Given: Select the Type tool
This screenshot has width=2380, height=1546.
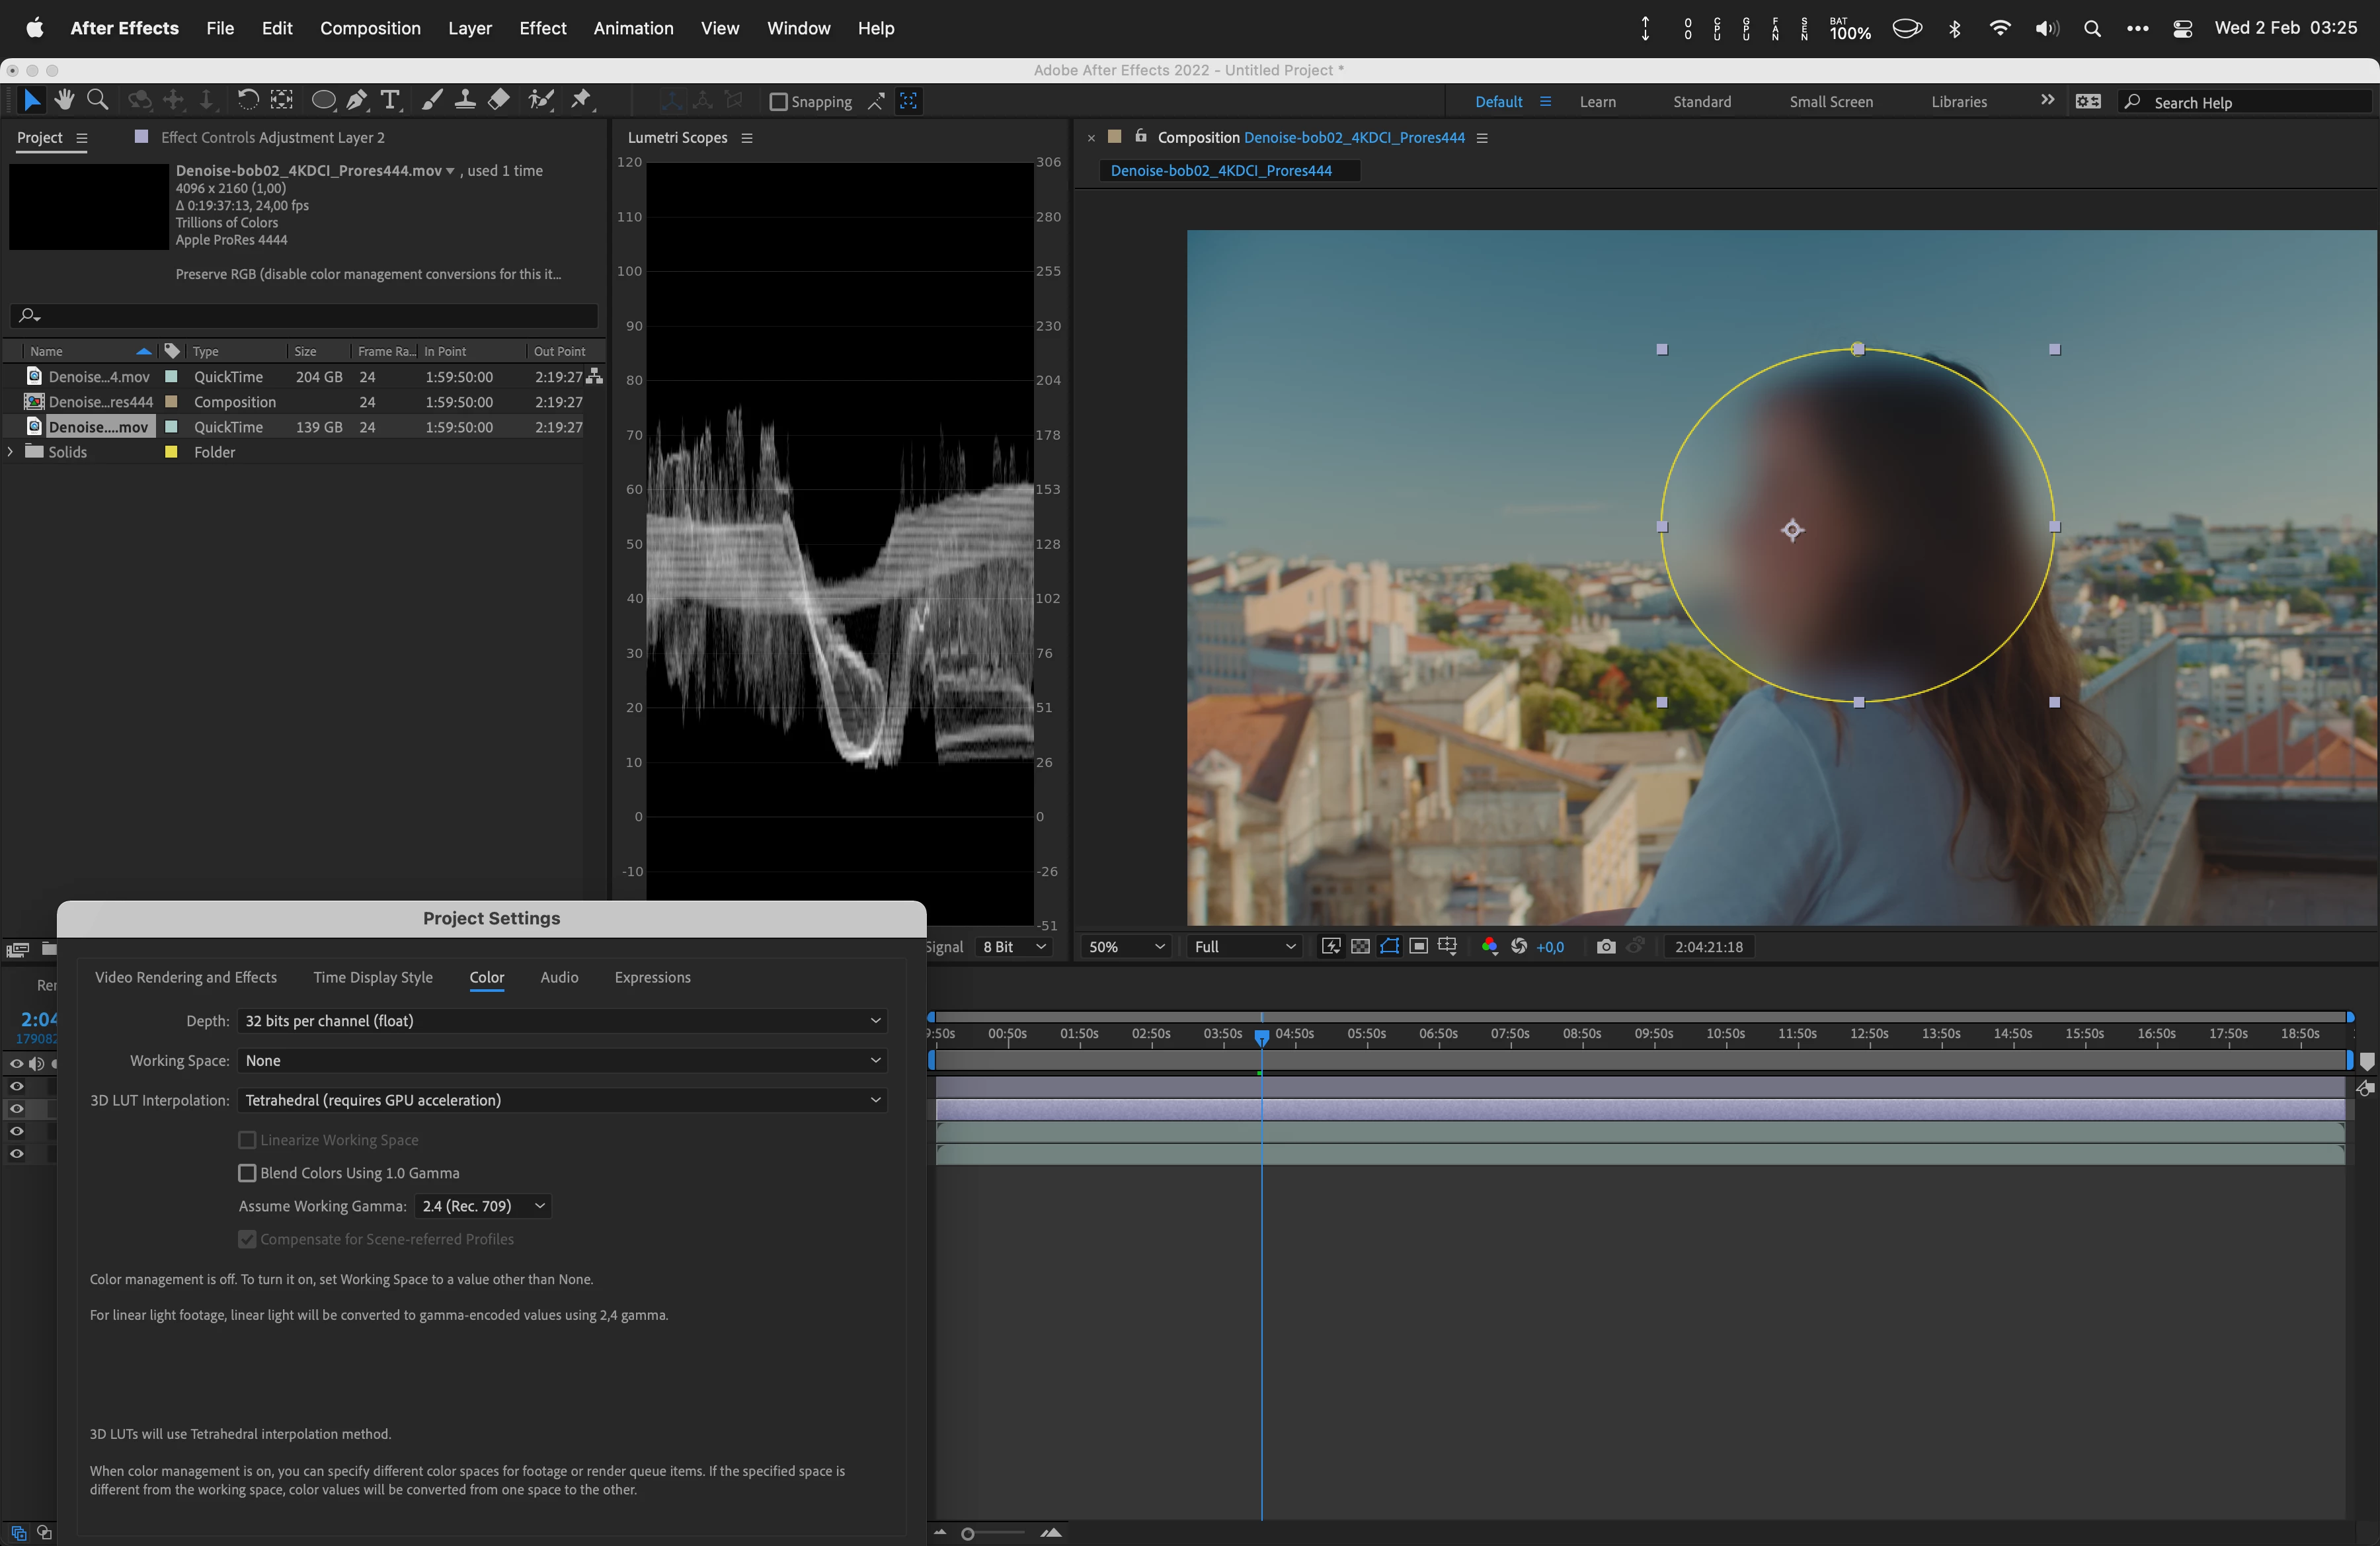Looking at the screenshot, I should [x=390, y=100].
